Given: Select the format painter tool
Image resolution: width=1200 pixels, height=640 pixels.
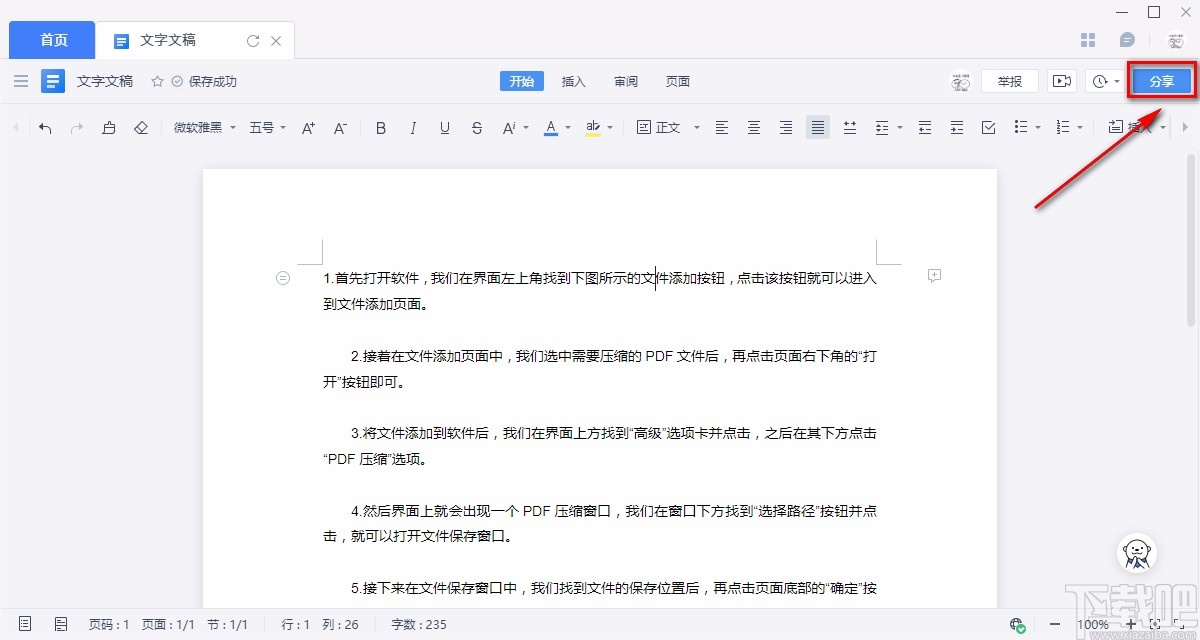Looking at the screenshot, I should (109, 128).
